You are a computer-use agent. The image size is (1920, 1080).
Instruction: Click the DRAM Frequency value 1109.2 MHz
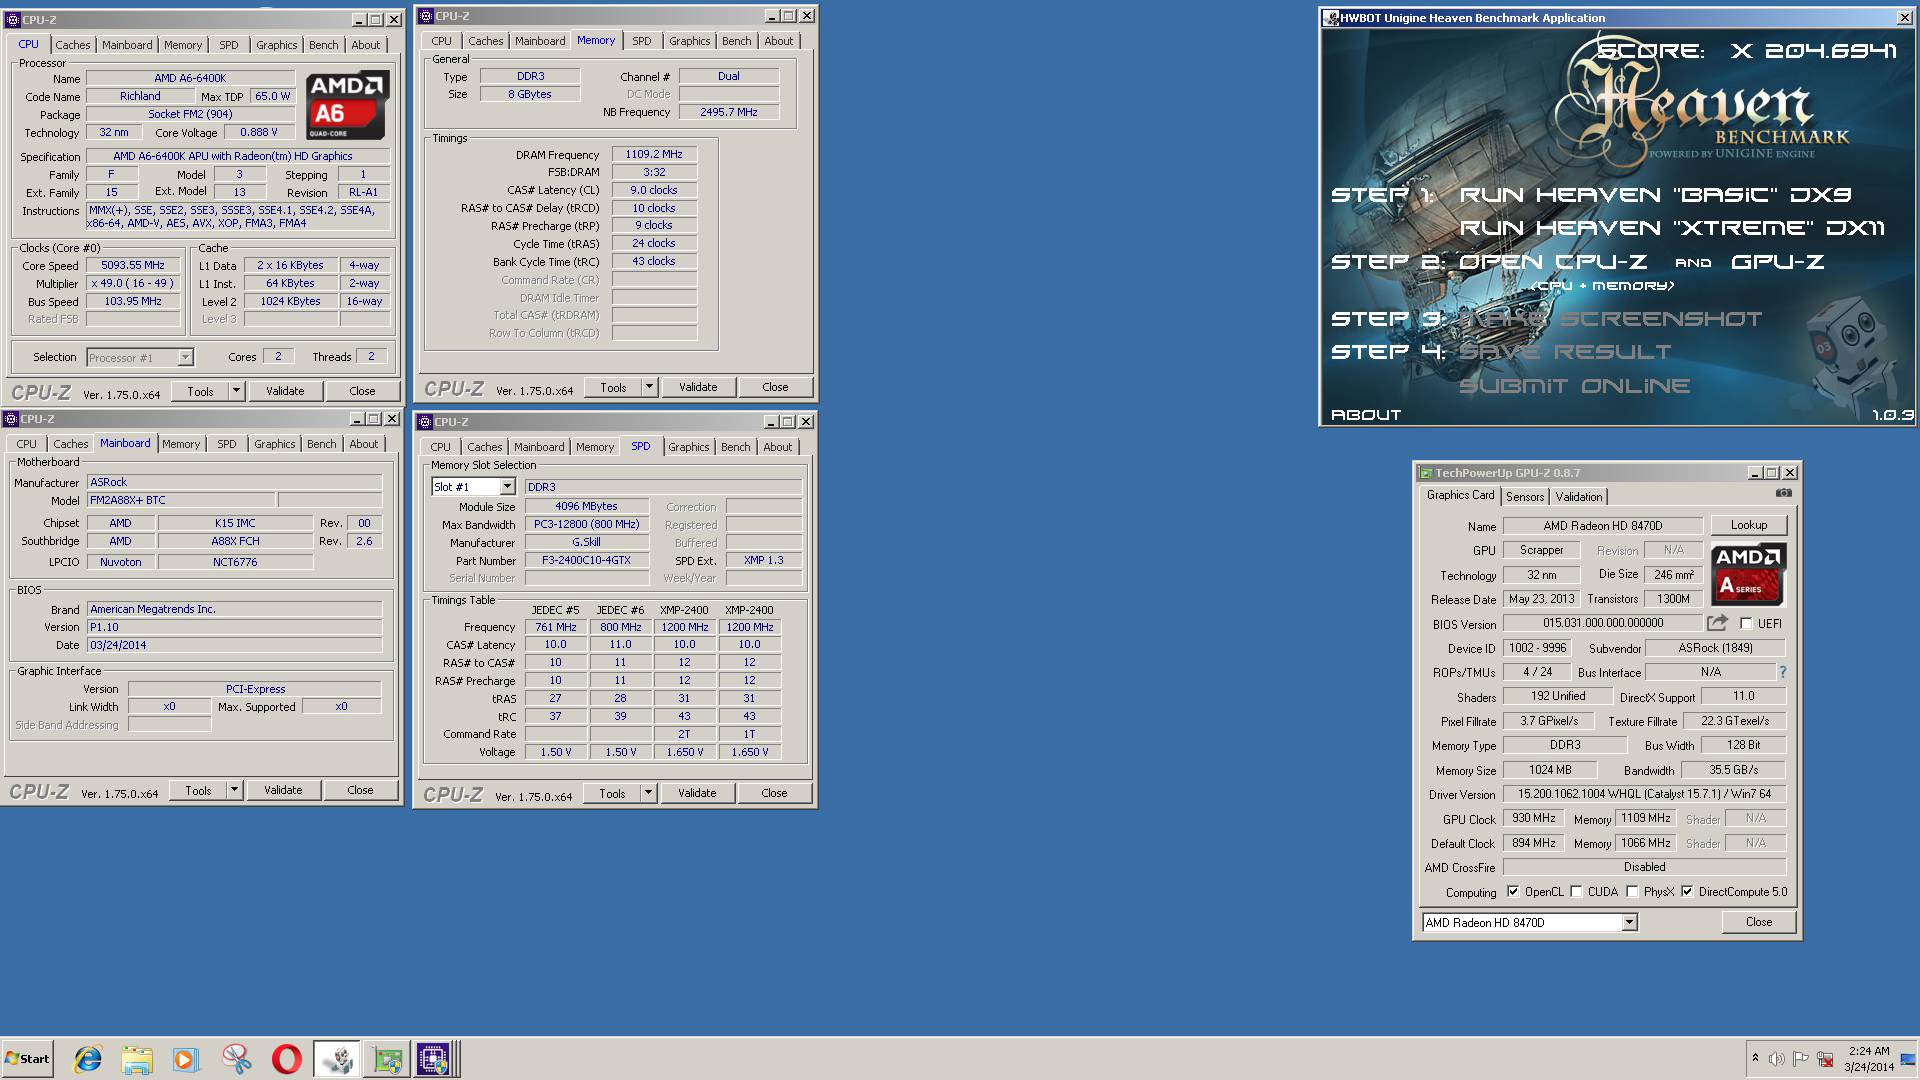coord(654,155)
